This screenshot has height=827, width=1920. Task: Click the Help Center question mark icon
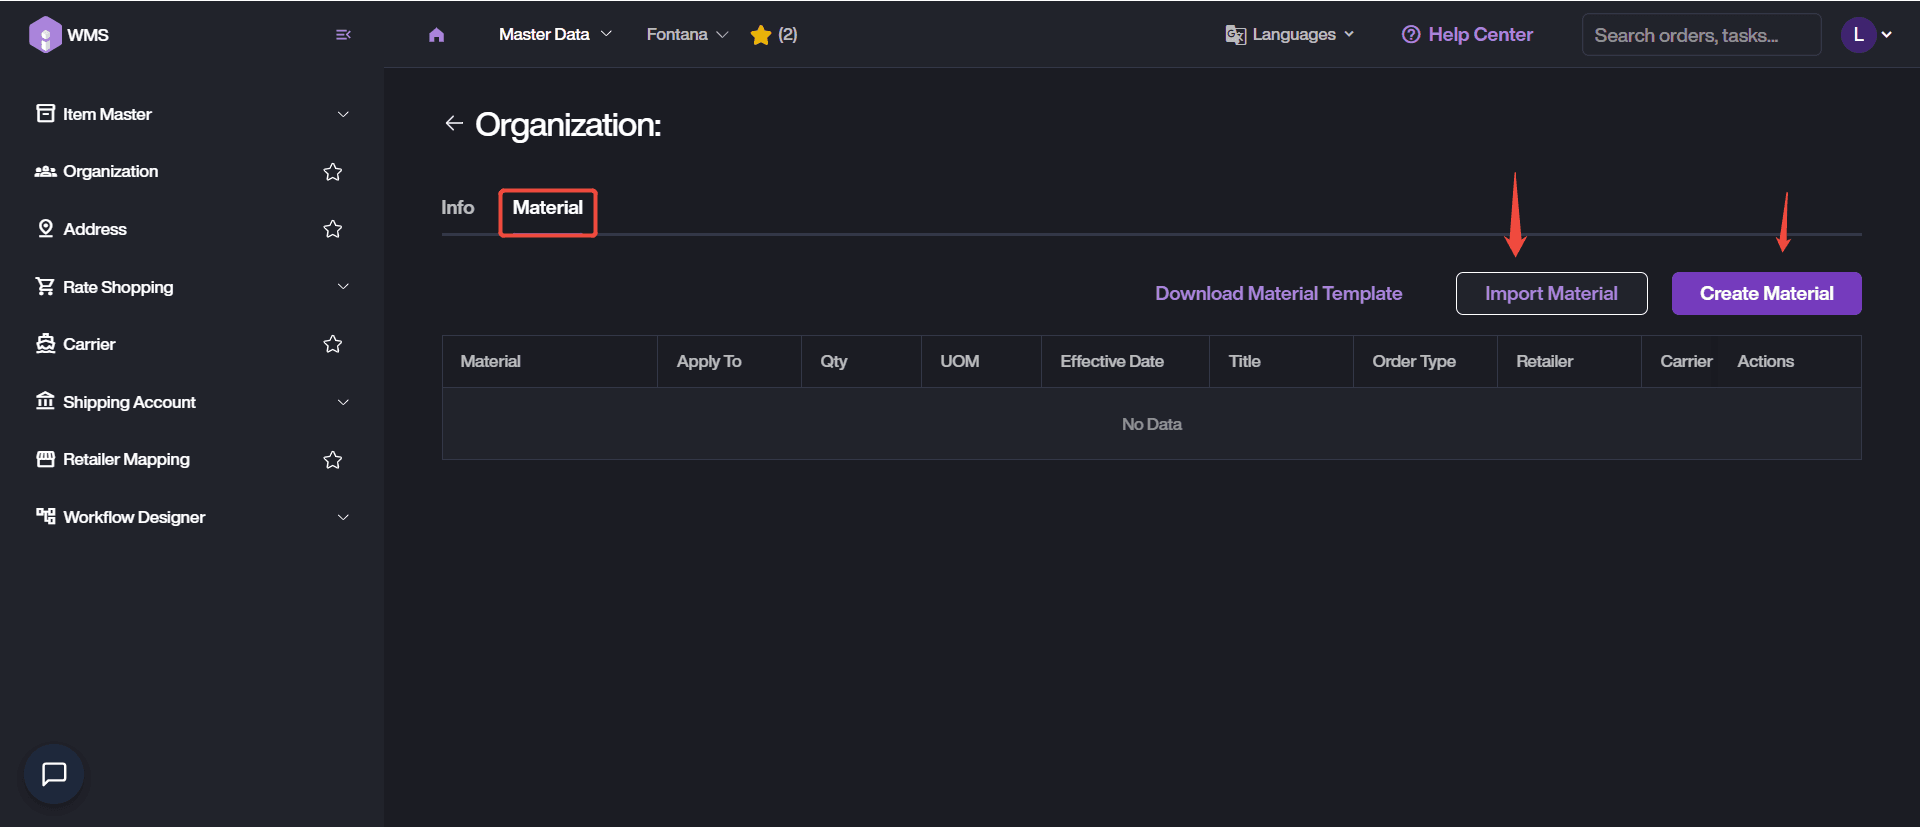click(x=1410, y=35)
